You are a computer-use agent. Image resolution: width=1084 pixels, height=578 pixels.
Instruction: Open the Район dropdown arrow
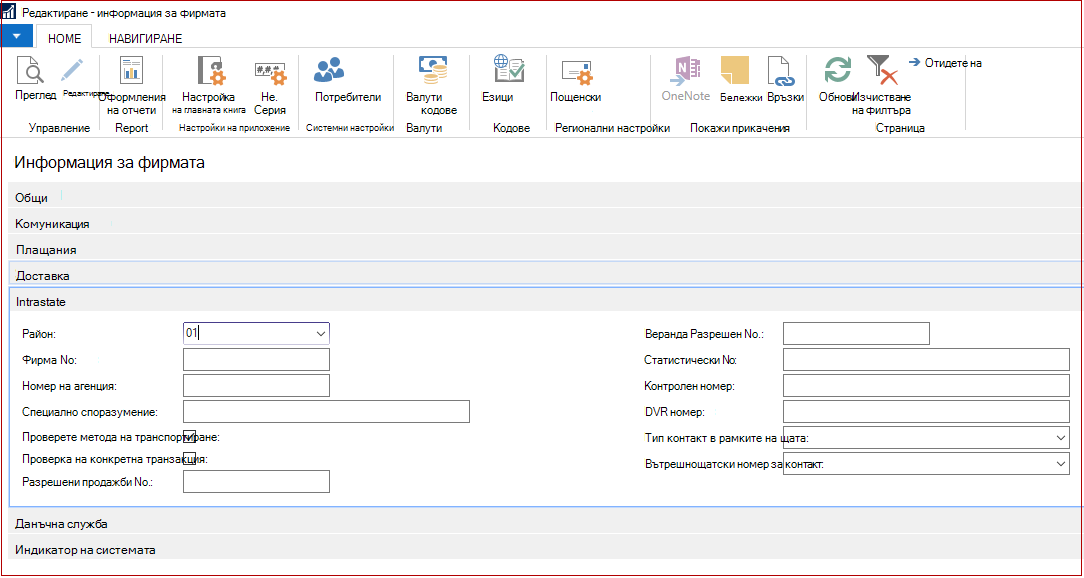320,333
